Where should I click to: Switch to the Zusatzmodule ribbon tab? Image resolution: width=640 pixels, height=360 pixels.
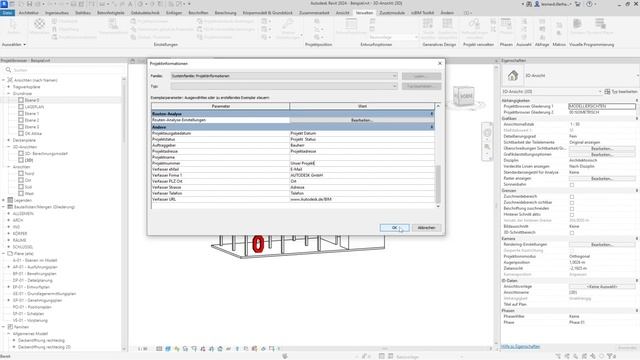(392, 13)
